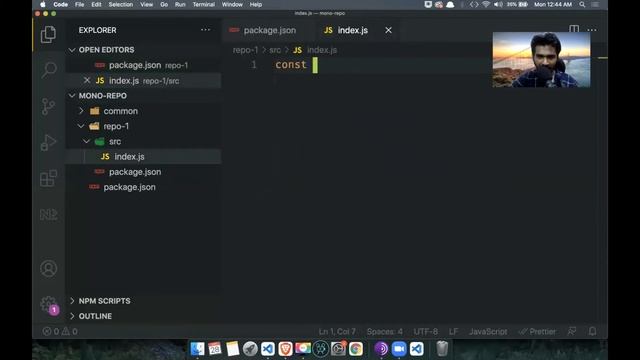Click the volume icon in menu bar
Screen dimensions: 640x360
coord(498,4)
